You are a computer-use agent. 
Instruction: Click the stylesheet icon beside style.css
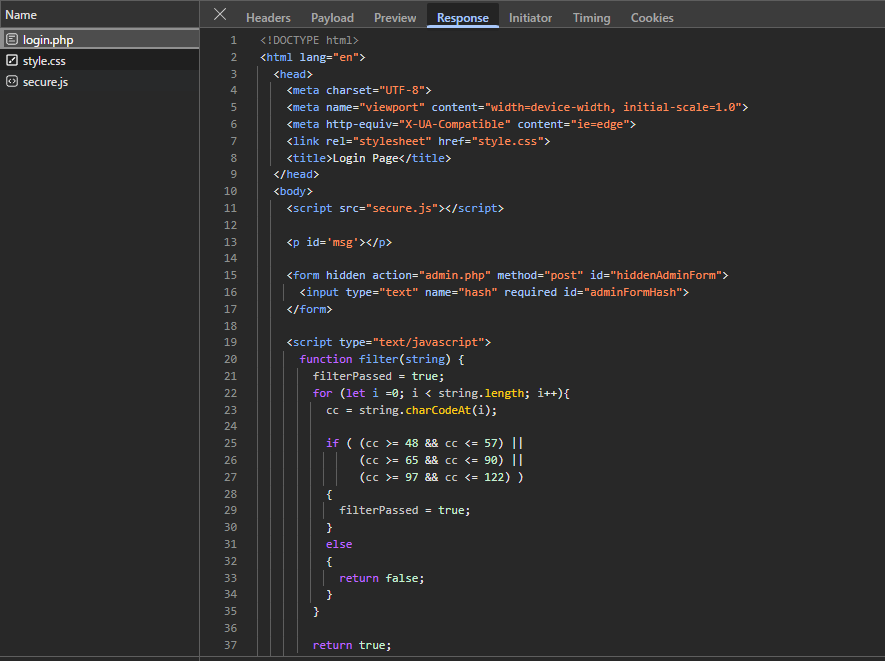coord(12,60)
